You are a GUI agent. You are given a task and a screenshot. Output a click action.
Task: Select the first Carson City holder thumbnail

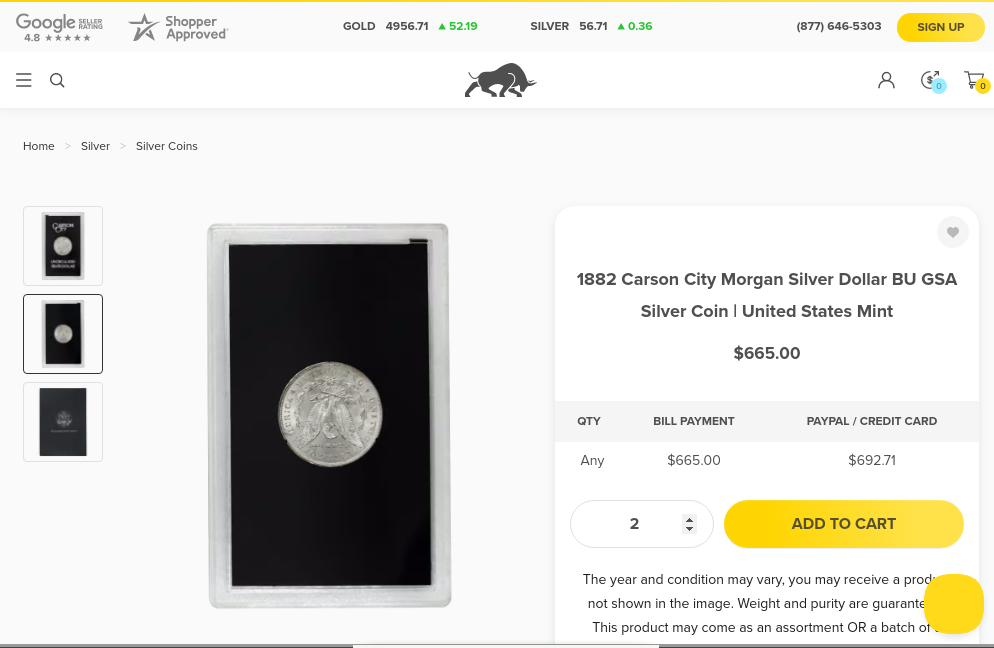click(63, 246)
